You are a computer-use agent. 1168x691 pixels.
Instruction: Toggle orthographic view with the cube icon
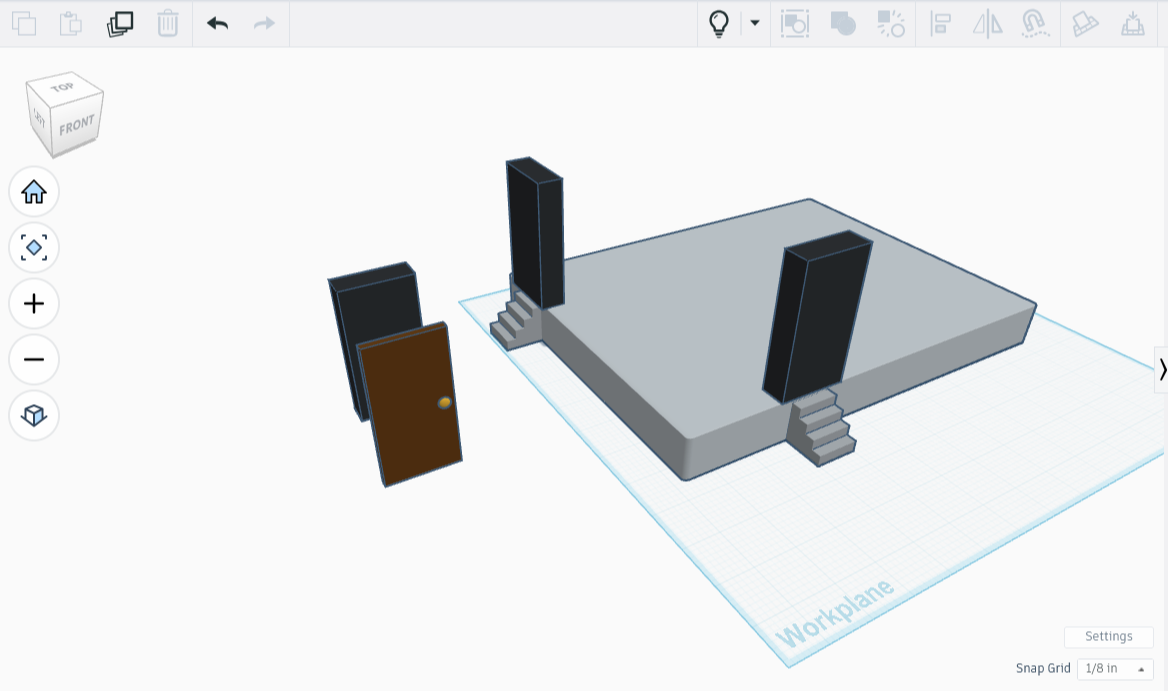coord(33,415)
